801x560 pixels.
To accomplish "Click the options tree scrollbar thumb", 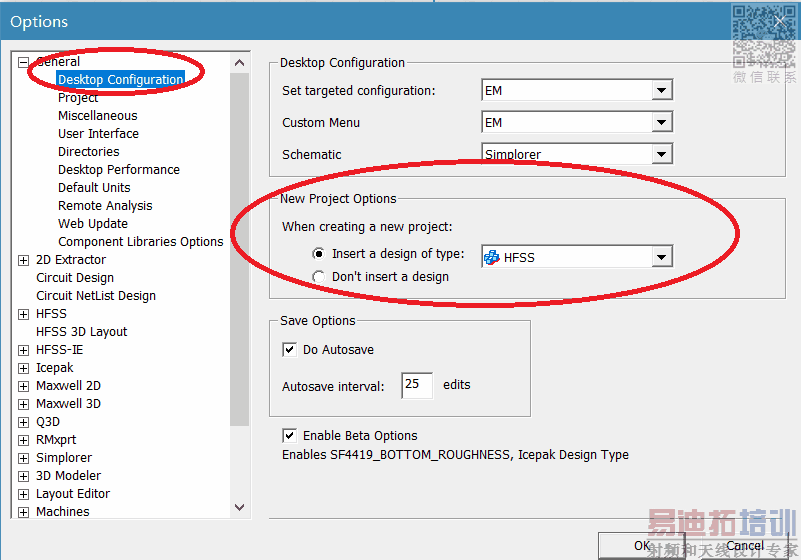I will pyautogui.click(x=239, y=249).
